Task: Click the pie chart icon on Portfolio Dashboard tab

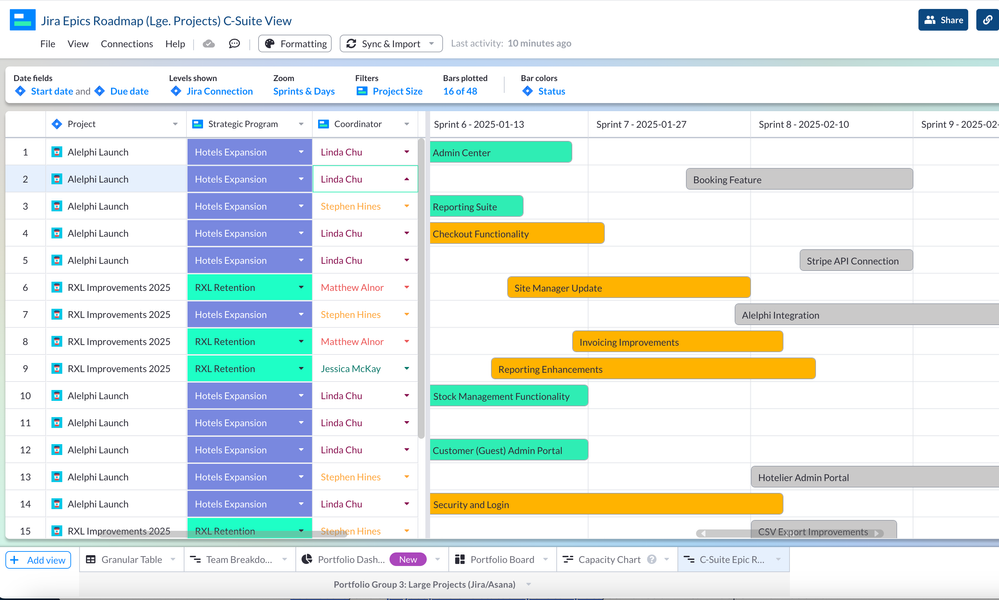Action: pos(309,560)
